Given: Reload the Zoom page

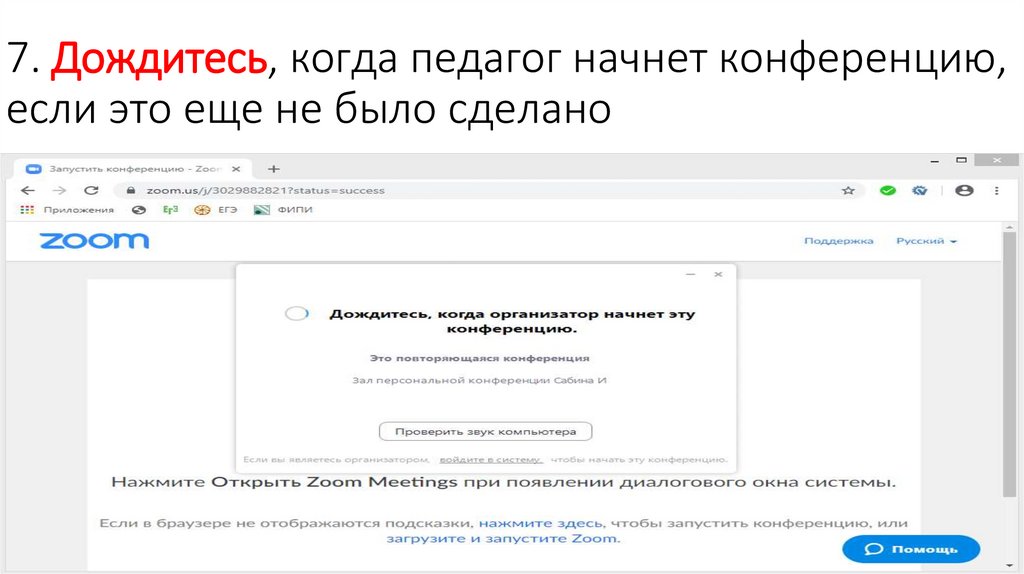Looking at the screenshot, I should [91, 191].
